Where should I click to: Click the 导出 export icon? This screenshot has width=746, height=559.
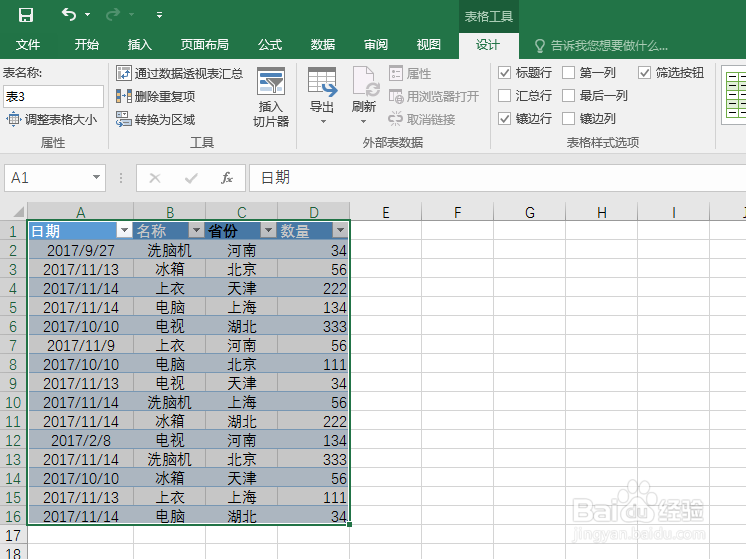(322, 81)
